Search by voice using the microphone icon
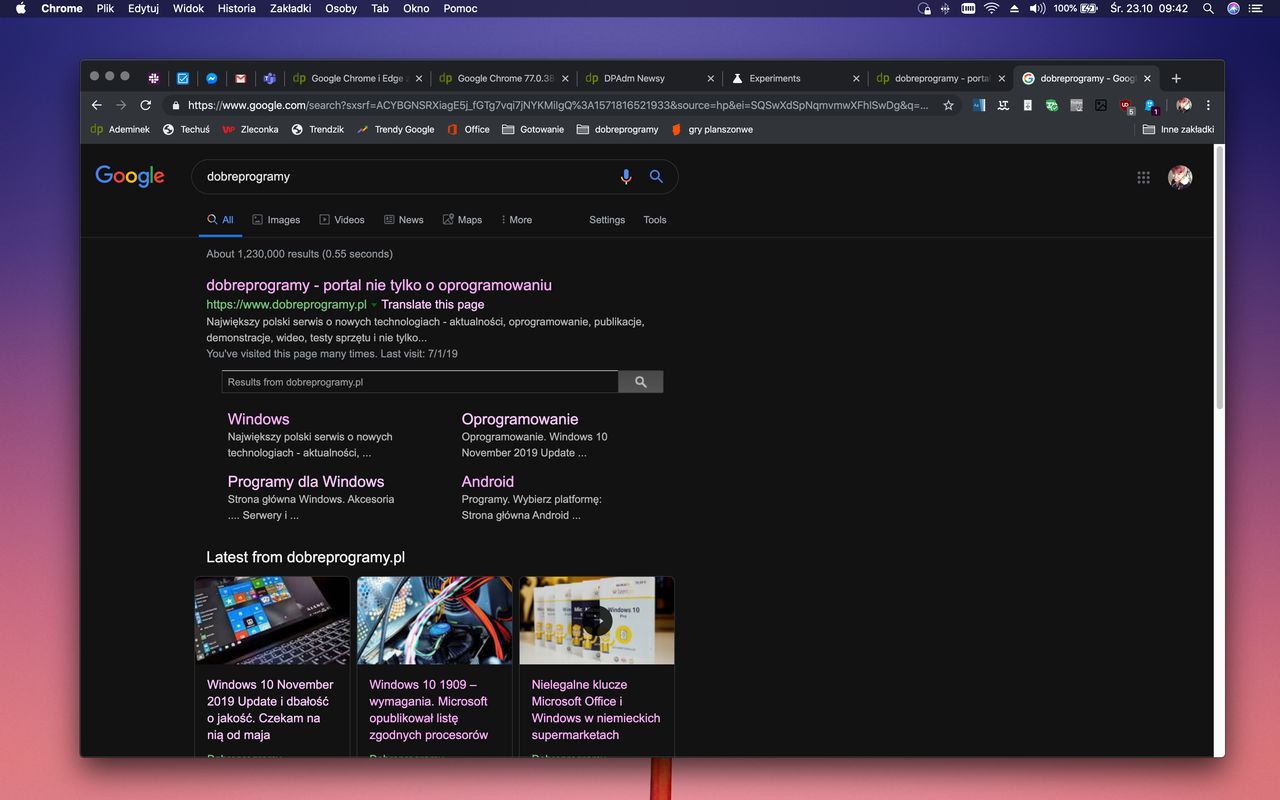This screenshot has height=800, width=1280. click(626, 177)
